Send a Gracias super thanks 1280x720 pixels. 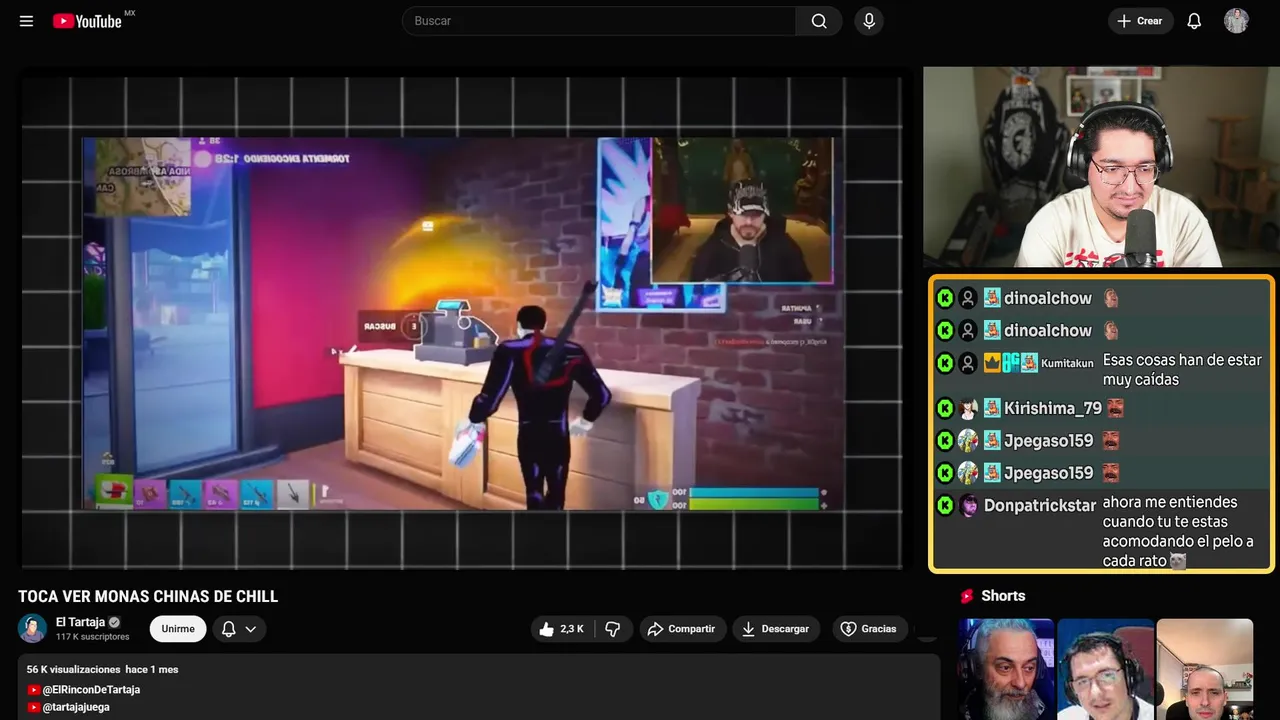tap(869, 629)
